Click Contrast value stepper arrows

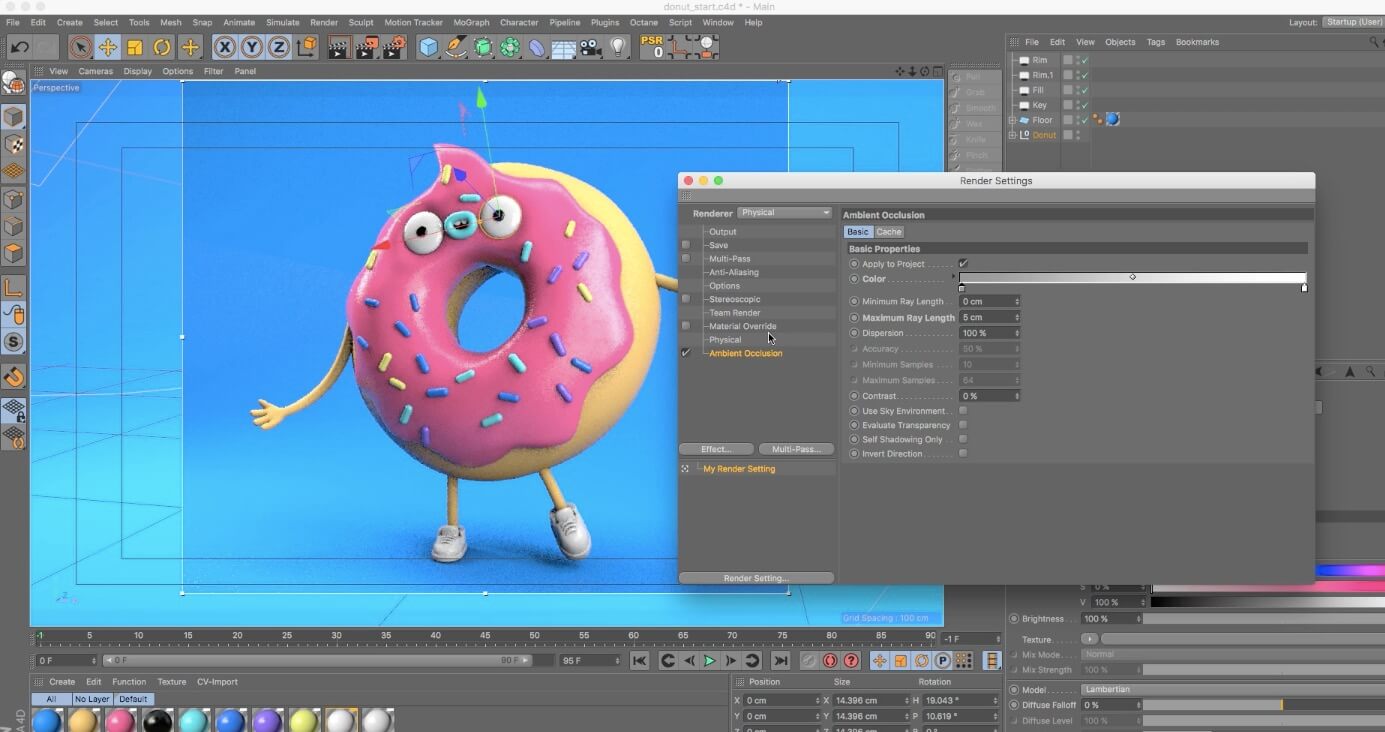[x=1016, y=396]
